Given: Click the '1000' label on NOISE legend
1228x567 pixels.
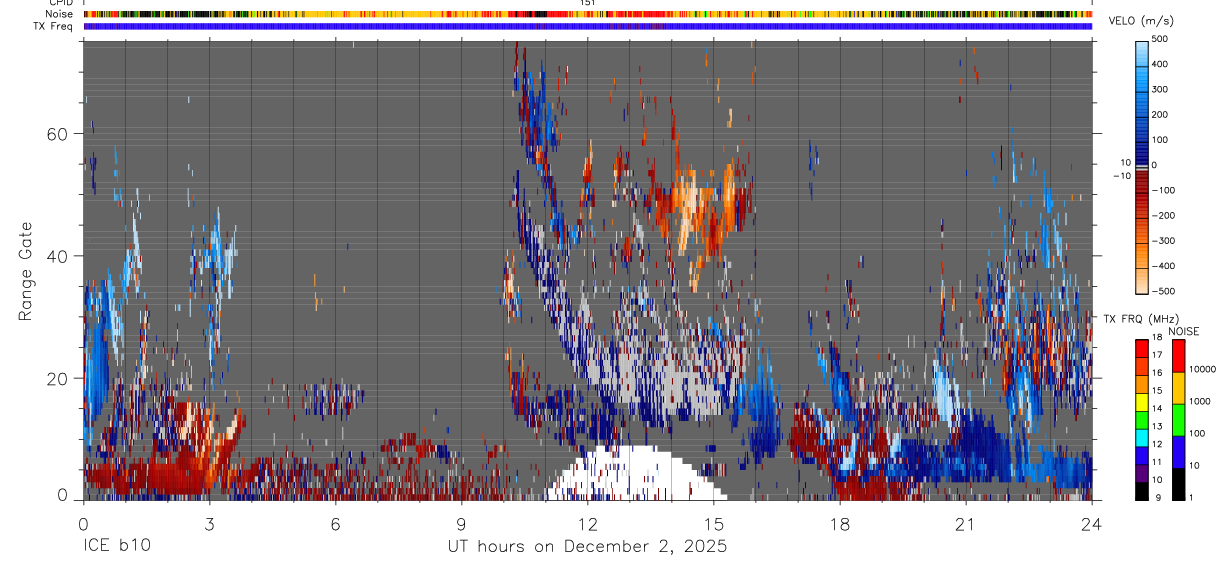Looking at the screenshot, I should point(1200,402).
